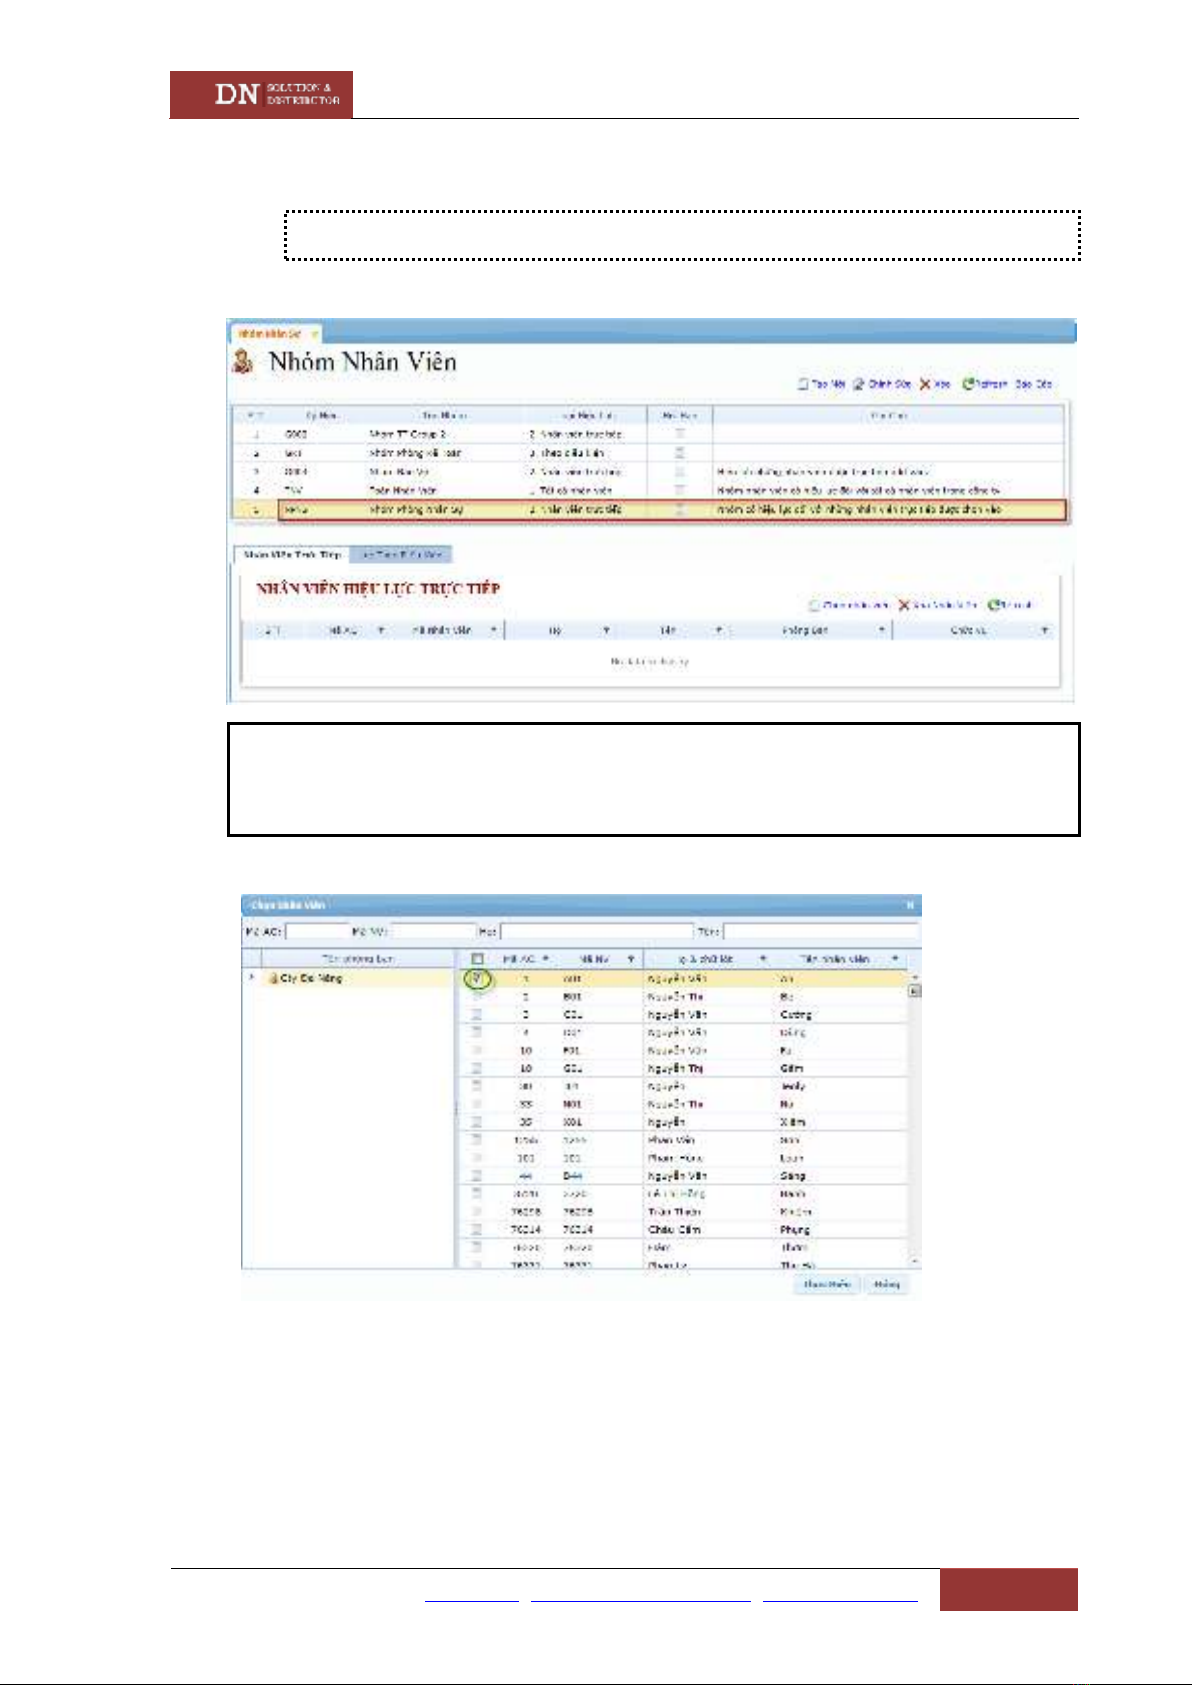Click the Refresh icon in the sub-toolbar
The image size is (1192, 1685).
994,605
